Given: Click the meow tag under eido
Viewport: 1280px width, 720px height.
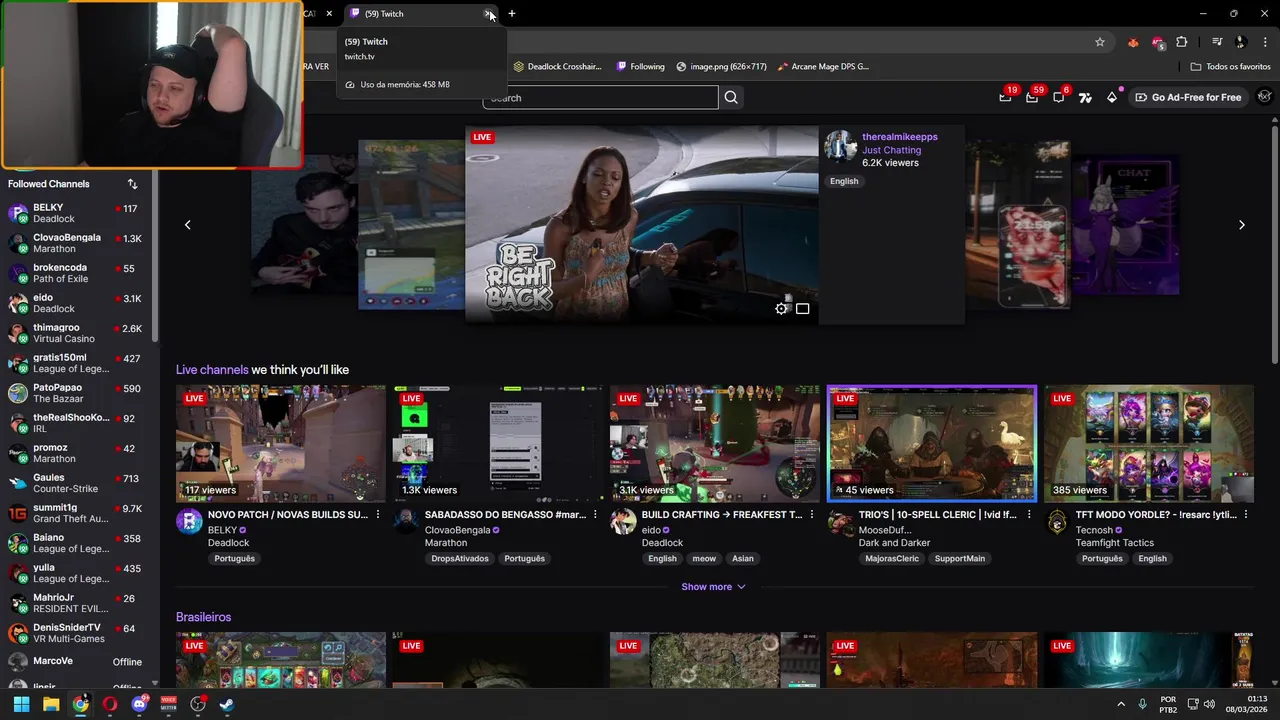Looking at the screenshot, I should [704, 559].
